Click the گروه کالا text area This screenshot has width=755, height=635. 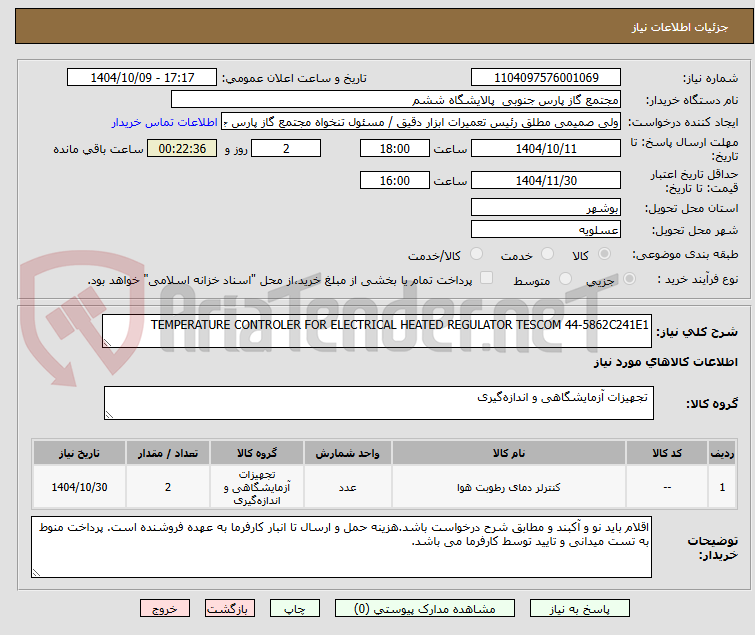click(x=378, y=403)
